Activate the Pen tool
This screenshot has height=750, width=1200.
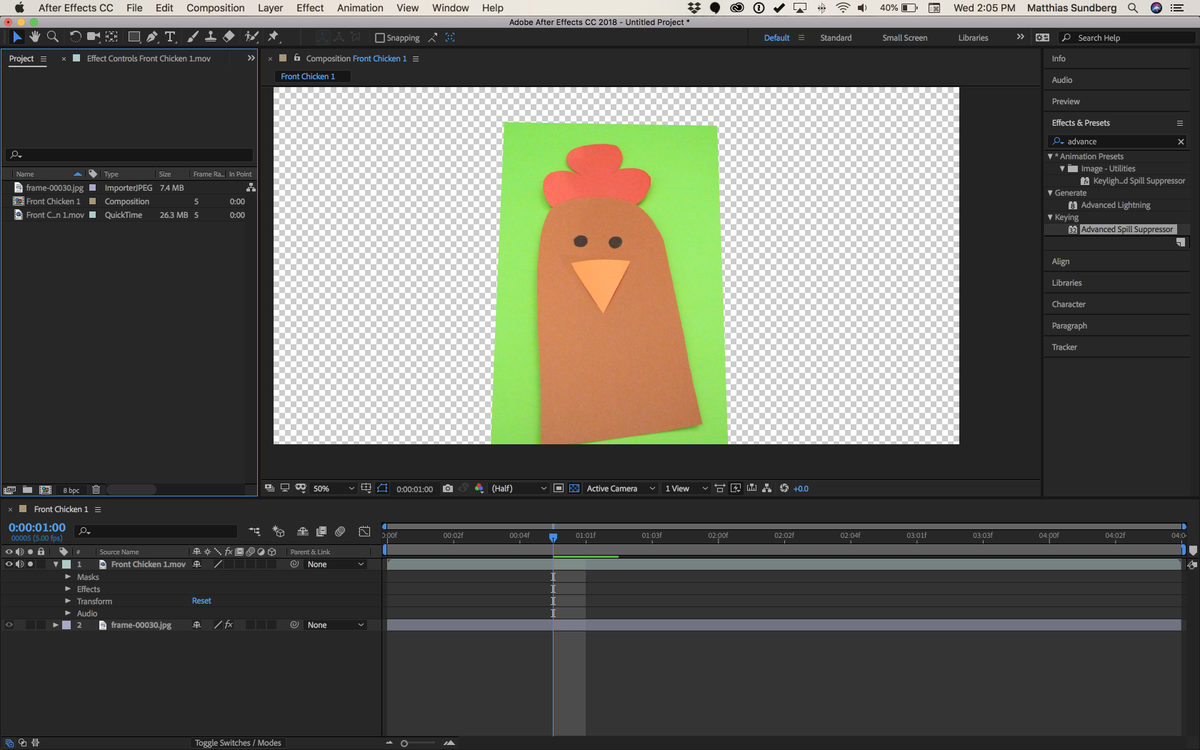(150, 38)
